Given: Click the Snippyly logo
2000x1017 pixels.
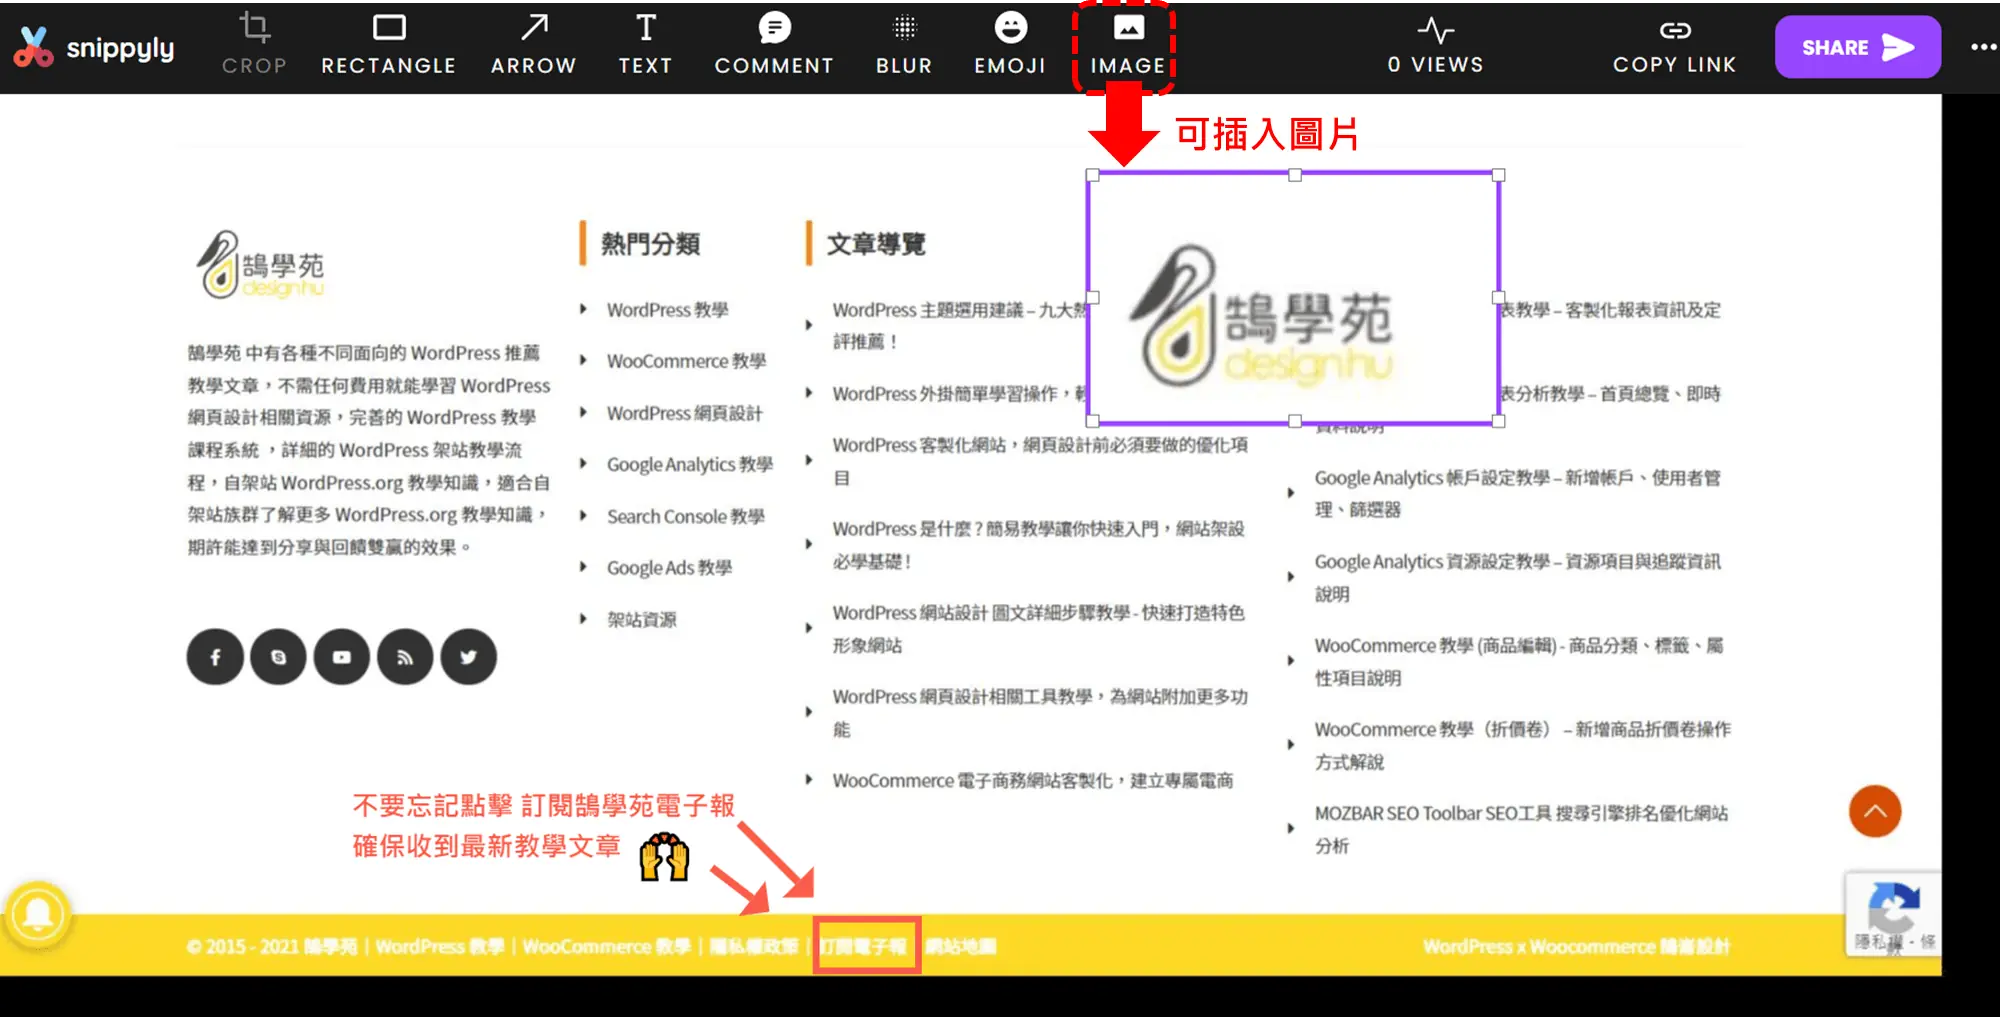Looking at the screenshot, I should coord(94,47).
